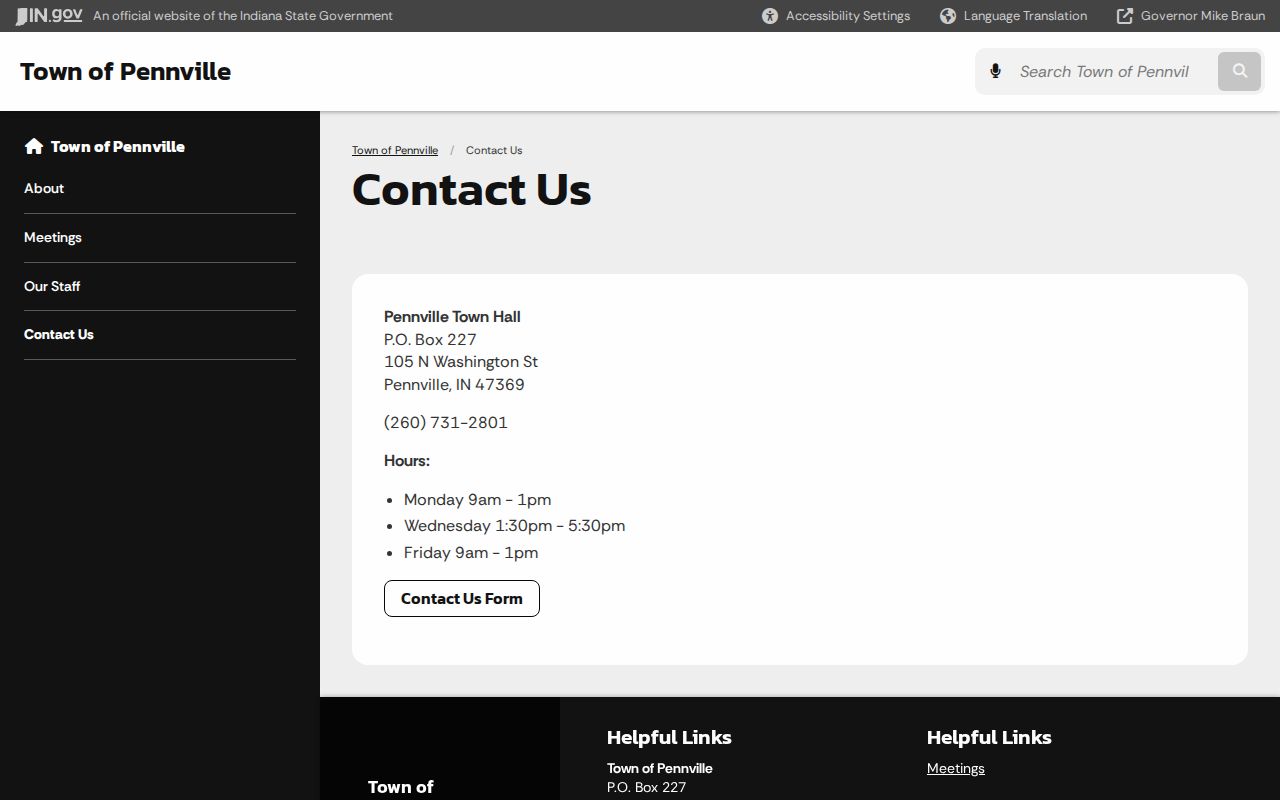Open the Contact Us Form button
The image size is (1280, 800).
[x=462, y=599]
